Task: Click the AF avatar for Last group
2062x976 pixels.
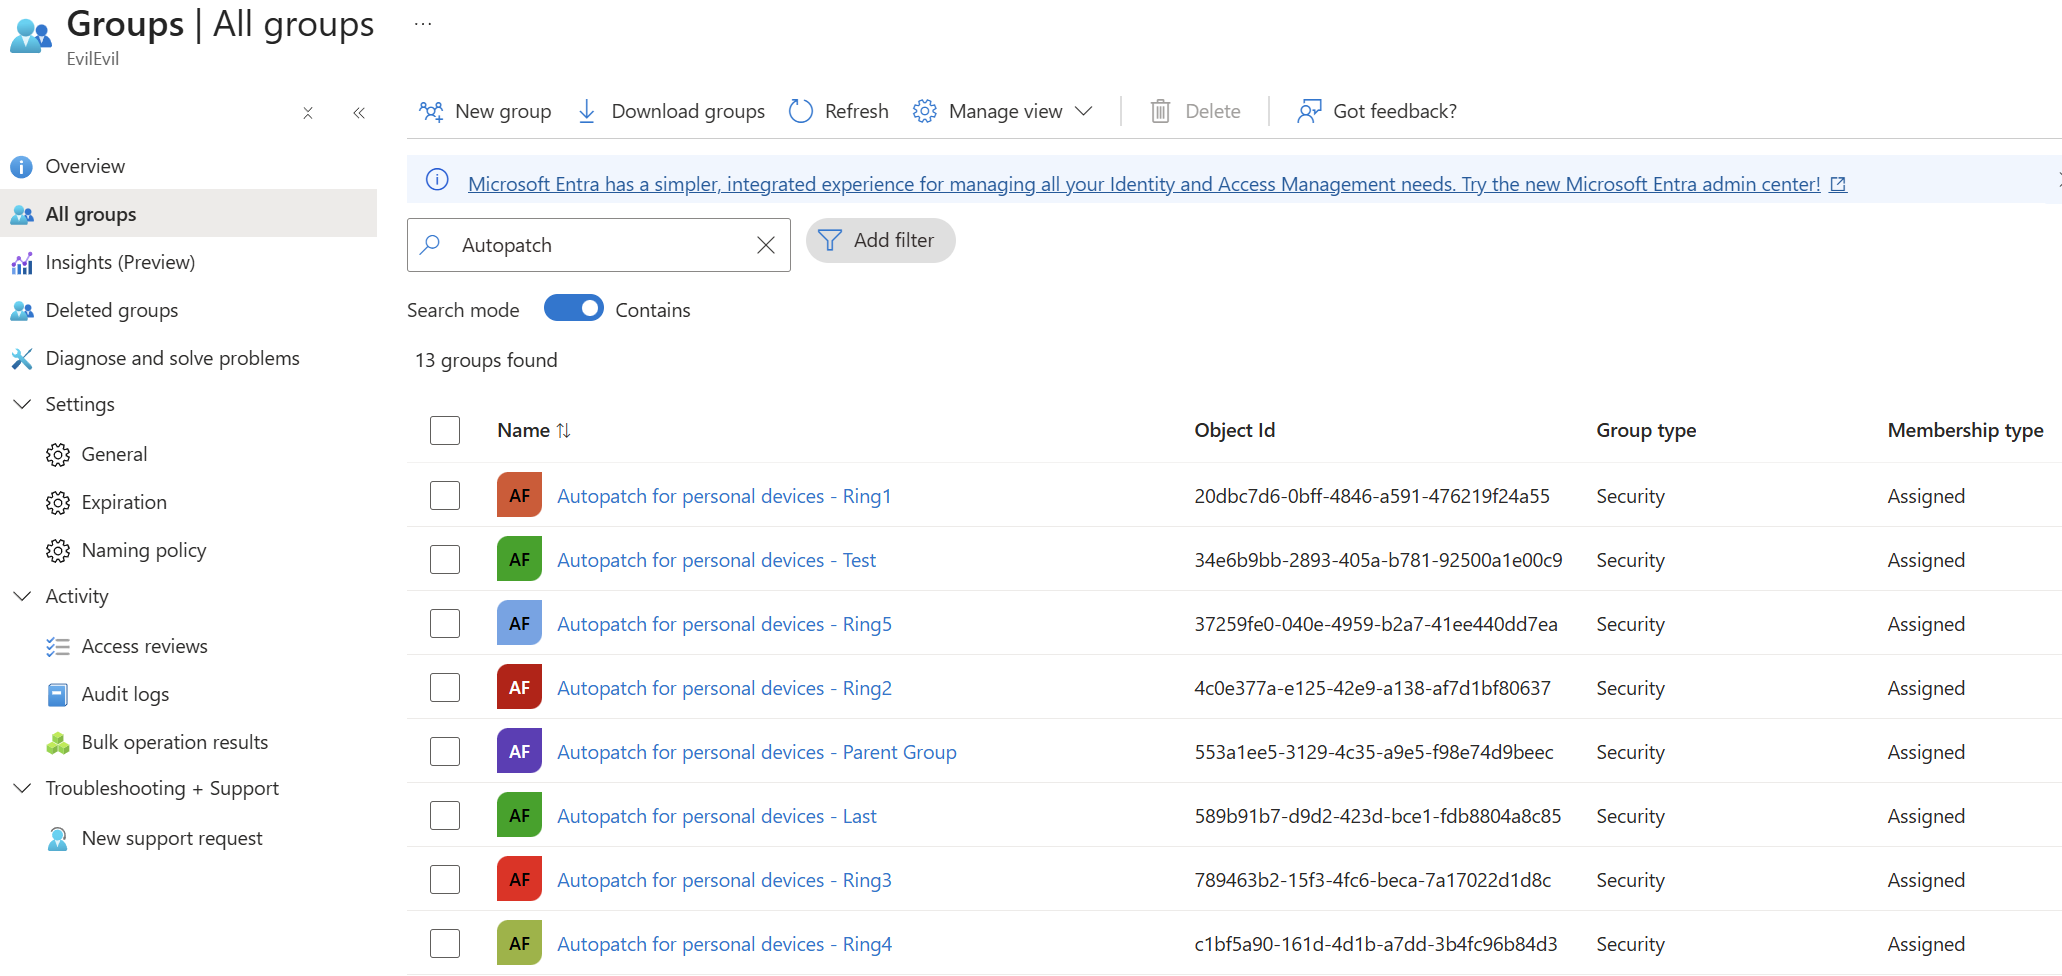Action: (x=519, y=815)
